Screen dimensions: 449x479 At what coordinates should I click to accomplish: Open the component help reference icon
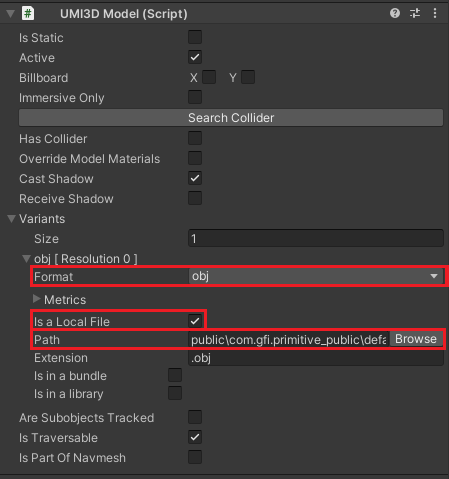[395, 13]
